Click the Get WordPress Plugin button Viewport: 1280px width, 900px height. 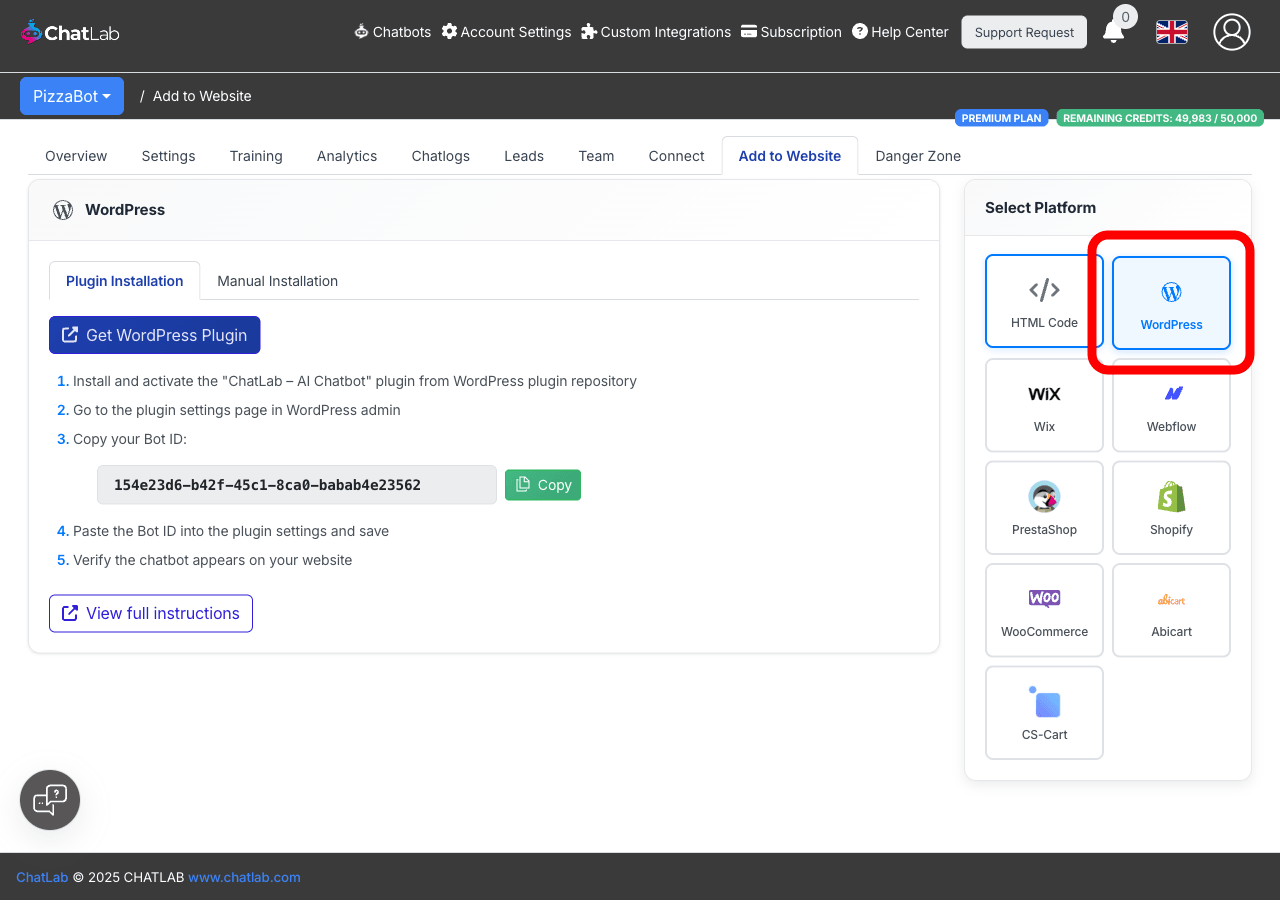[155, 335]
